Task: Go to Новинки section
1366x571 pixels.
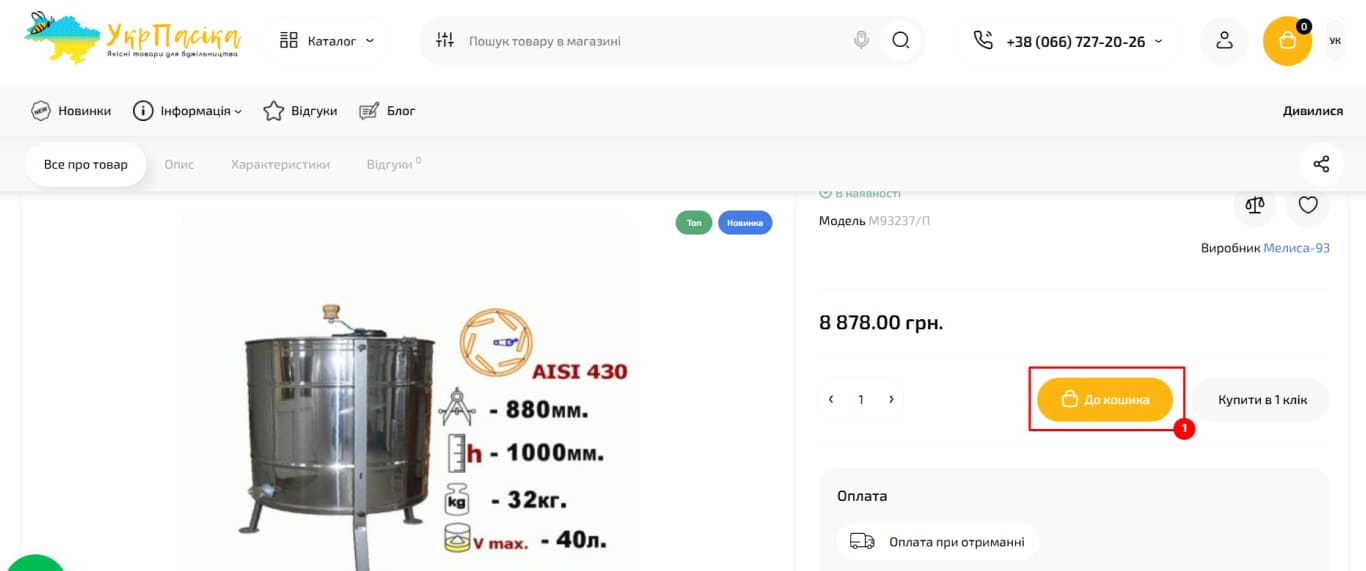Action: click(x=71, y=111)
